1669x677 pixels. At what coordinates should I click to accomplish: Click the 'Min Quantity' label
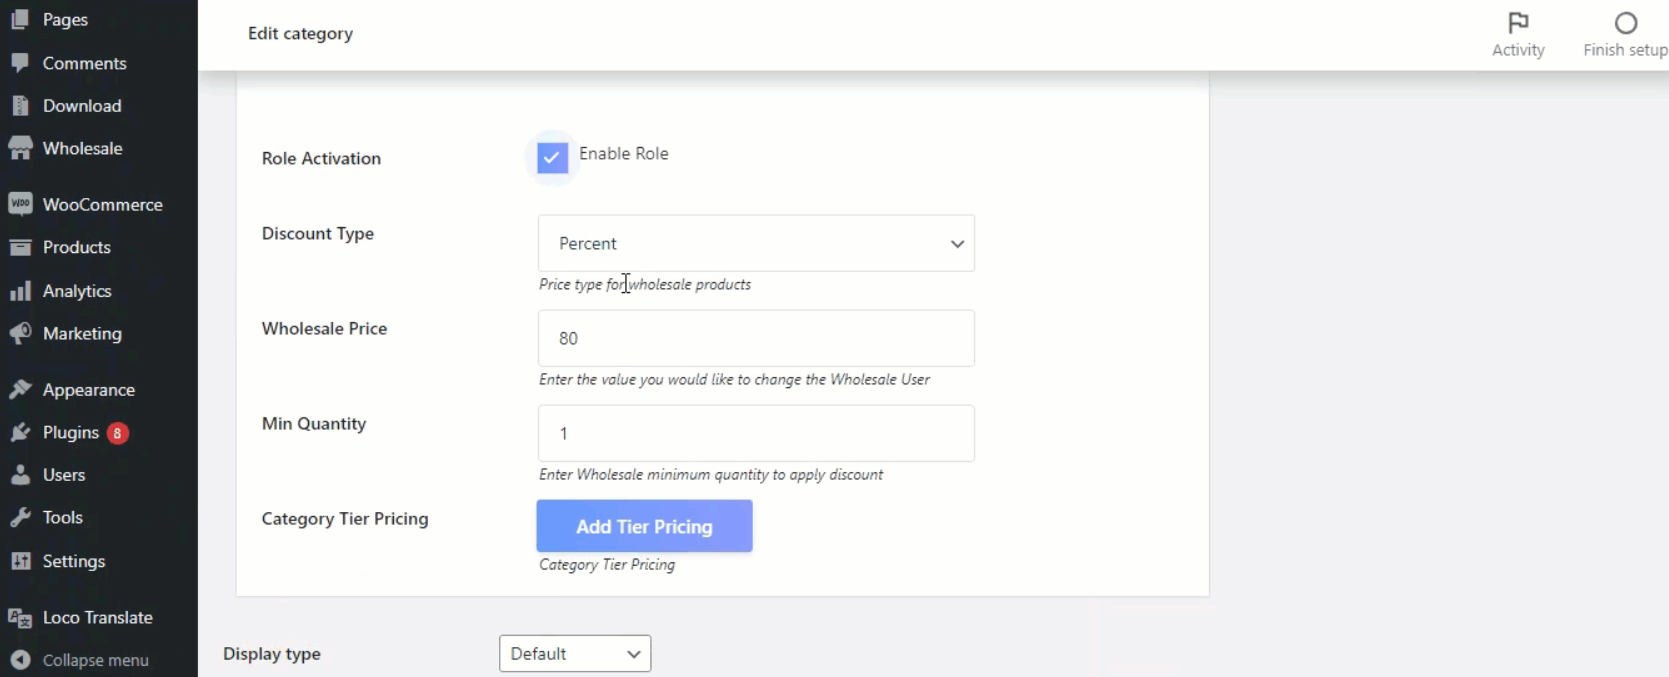pos(314,423)
